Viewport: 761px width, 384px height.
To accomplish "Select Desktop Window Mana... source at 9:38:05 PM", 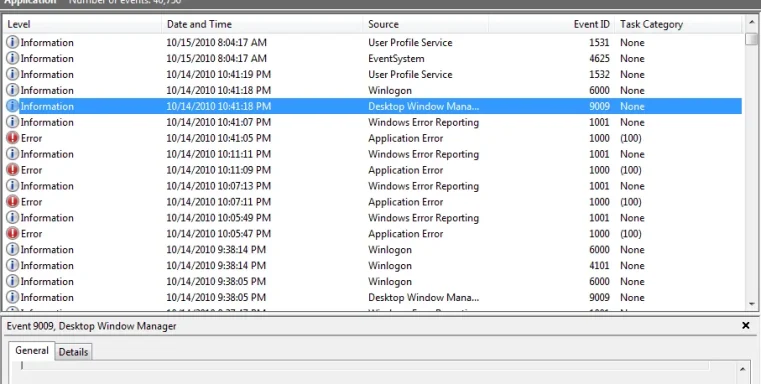I will (x=423, y=297).
